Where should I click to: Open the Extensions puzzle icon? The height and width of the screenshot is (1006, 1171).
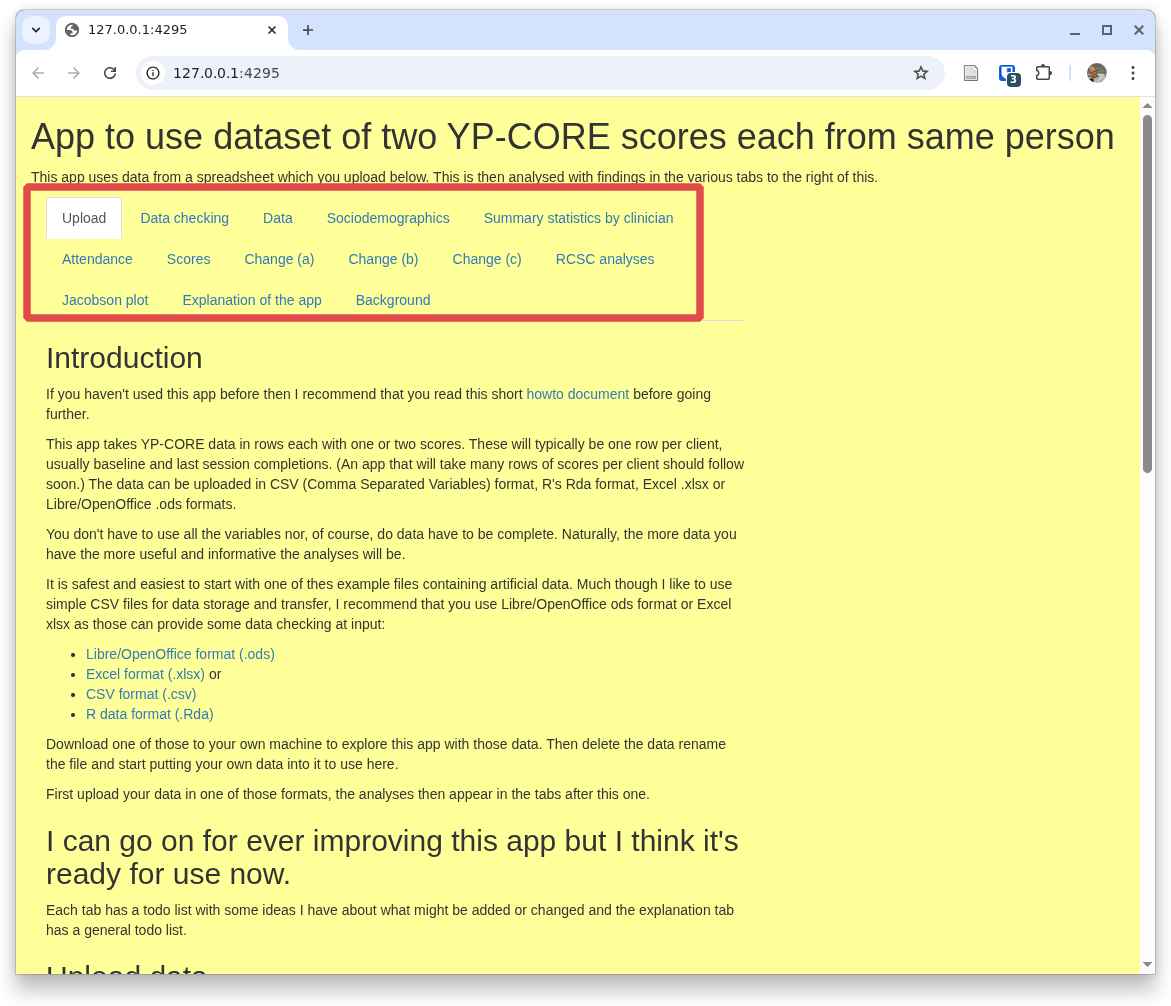(1043, 73)
